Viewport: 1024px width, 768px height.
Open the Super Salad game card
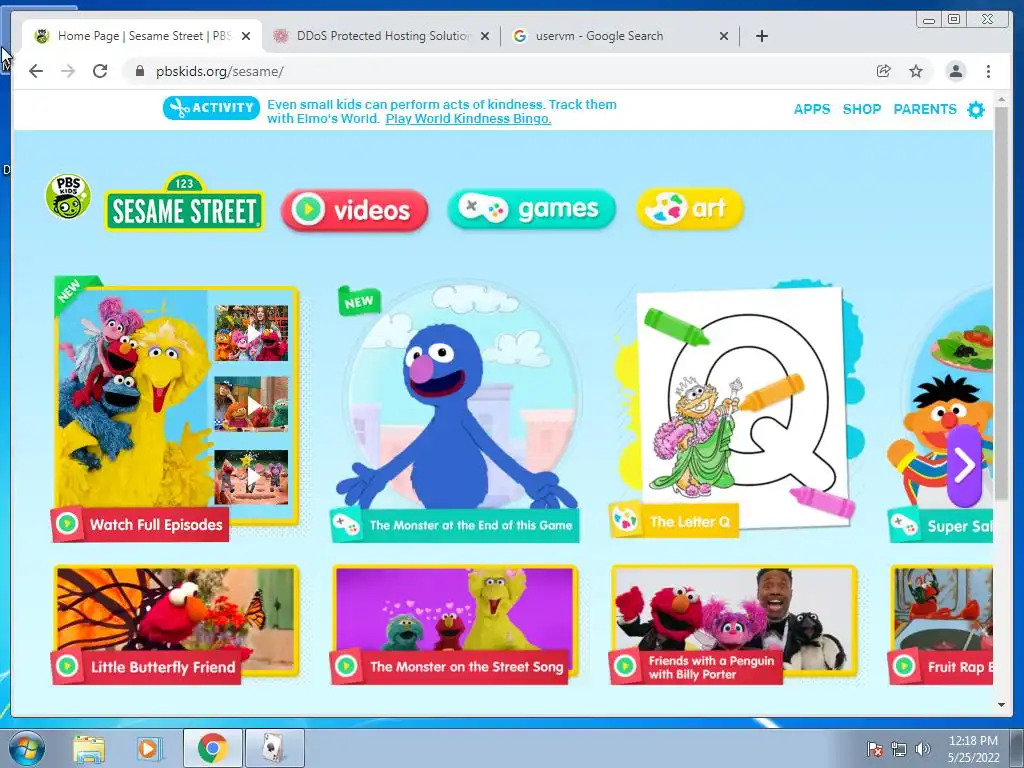(941, 415)
